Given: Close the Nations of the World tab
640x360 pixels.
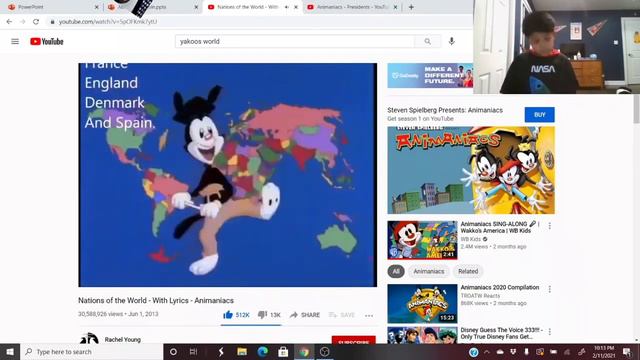Looking at the screenshot, I should (x=296, y=7).
